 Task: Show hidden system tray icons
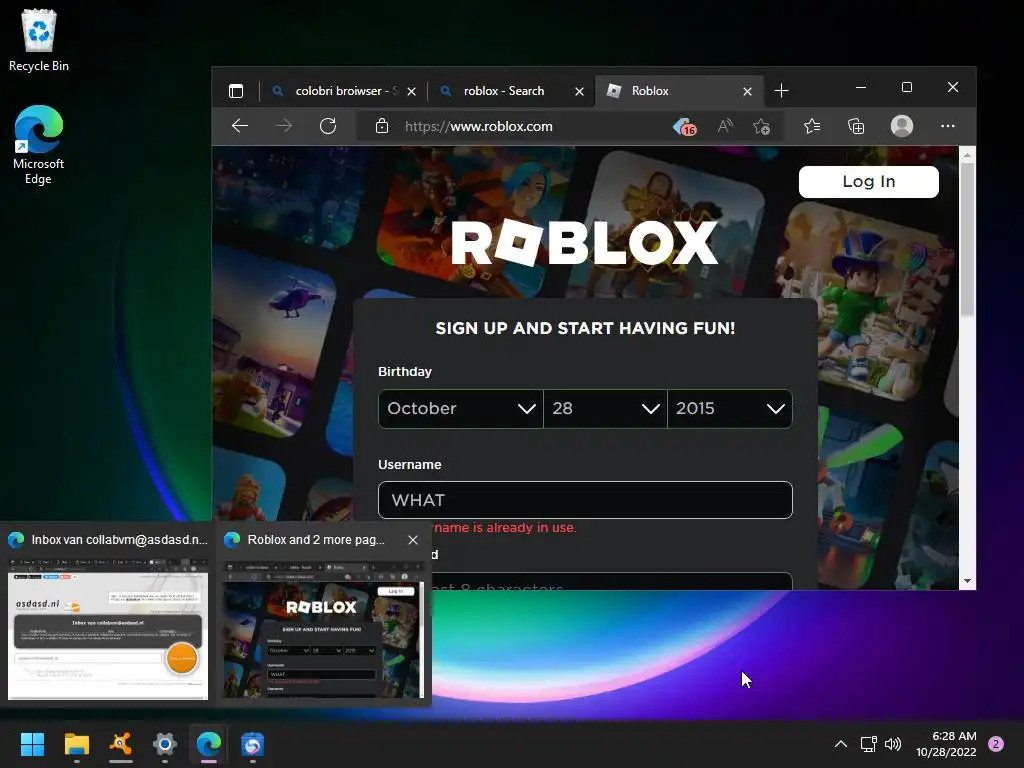pyautogui.click(x=841, y=744)
